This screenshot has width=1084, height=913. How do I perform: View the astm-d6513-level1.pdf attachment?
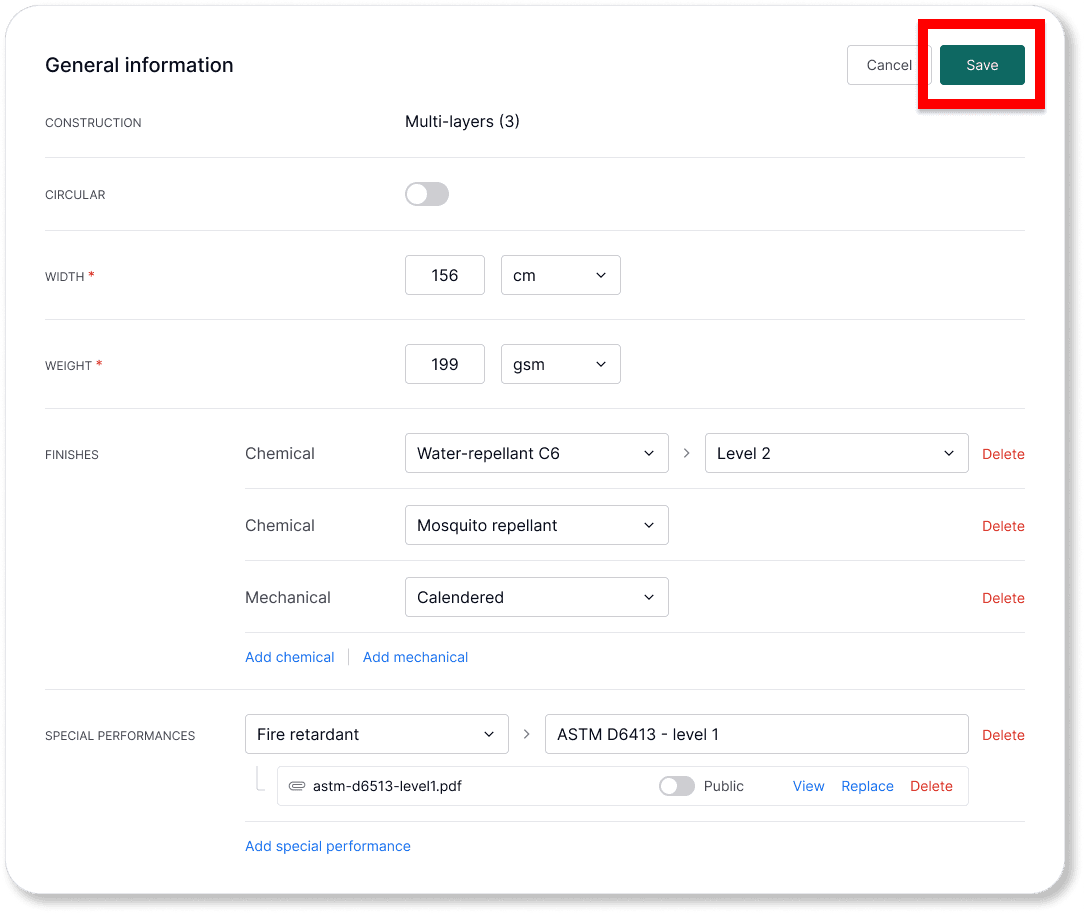coord(808,786)
